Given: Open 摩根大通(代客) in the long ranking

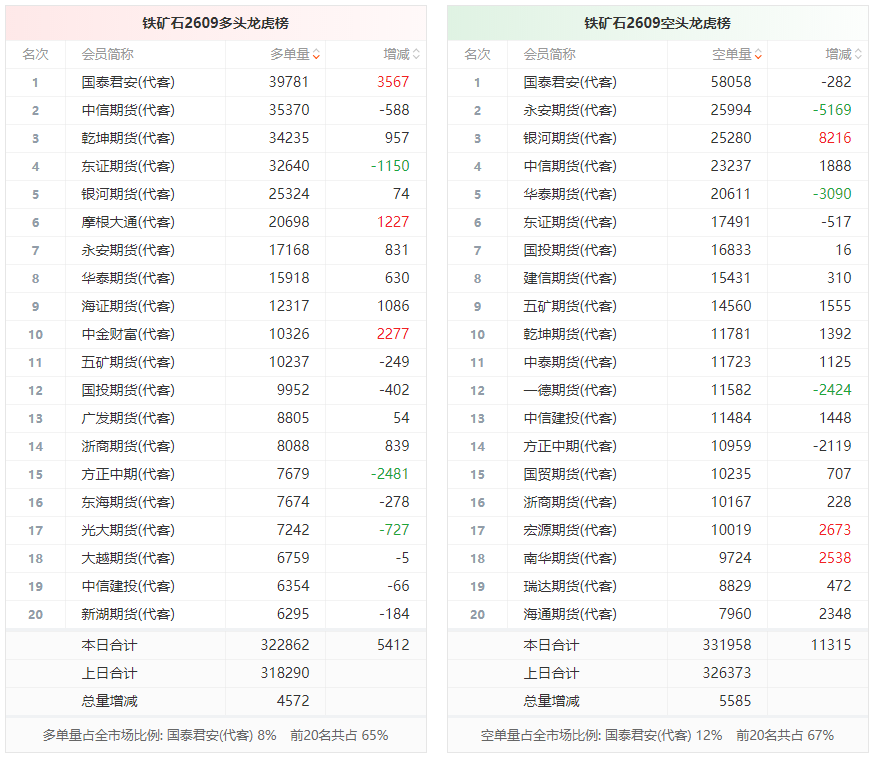Looking at the screenshot, I should coord(127,222).
